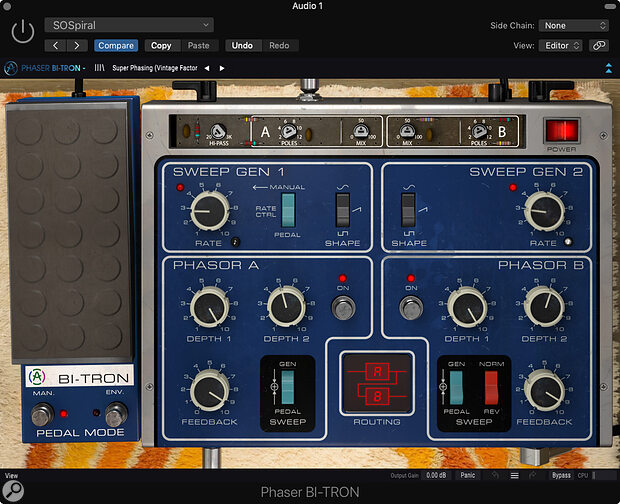
Task: Open the undo history list icon
Action: click(514, 475)
